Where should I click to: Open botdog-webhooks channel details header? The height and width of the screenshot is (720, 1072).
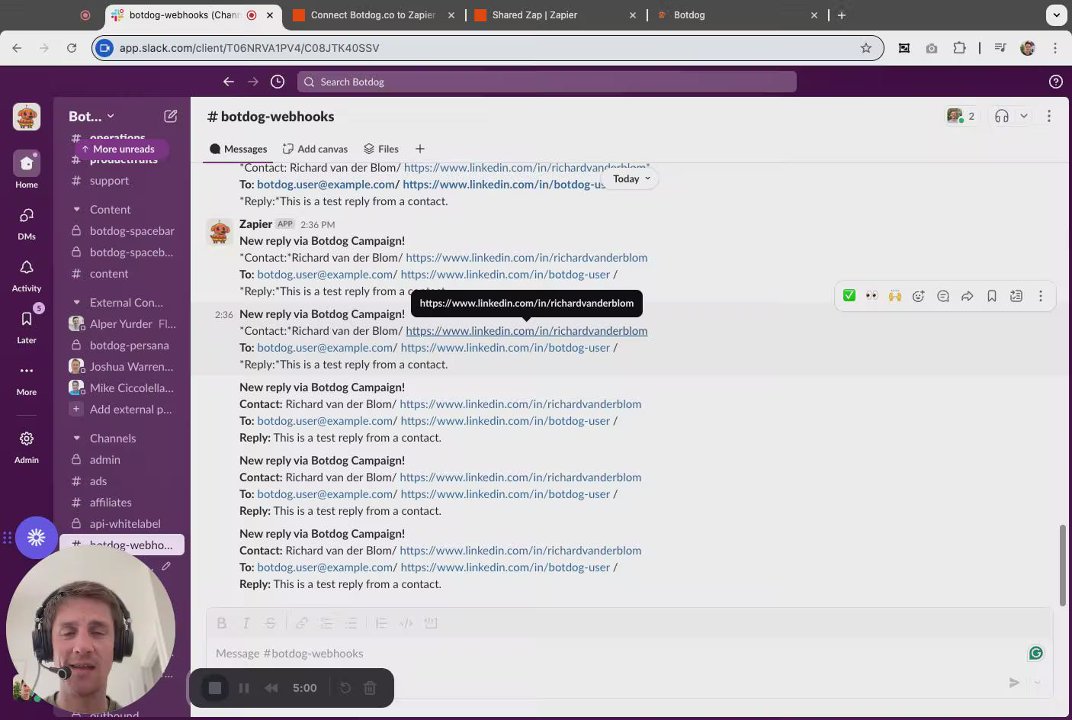(271, 116)
